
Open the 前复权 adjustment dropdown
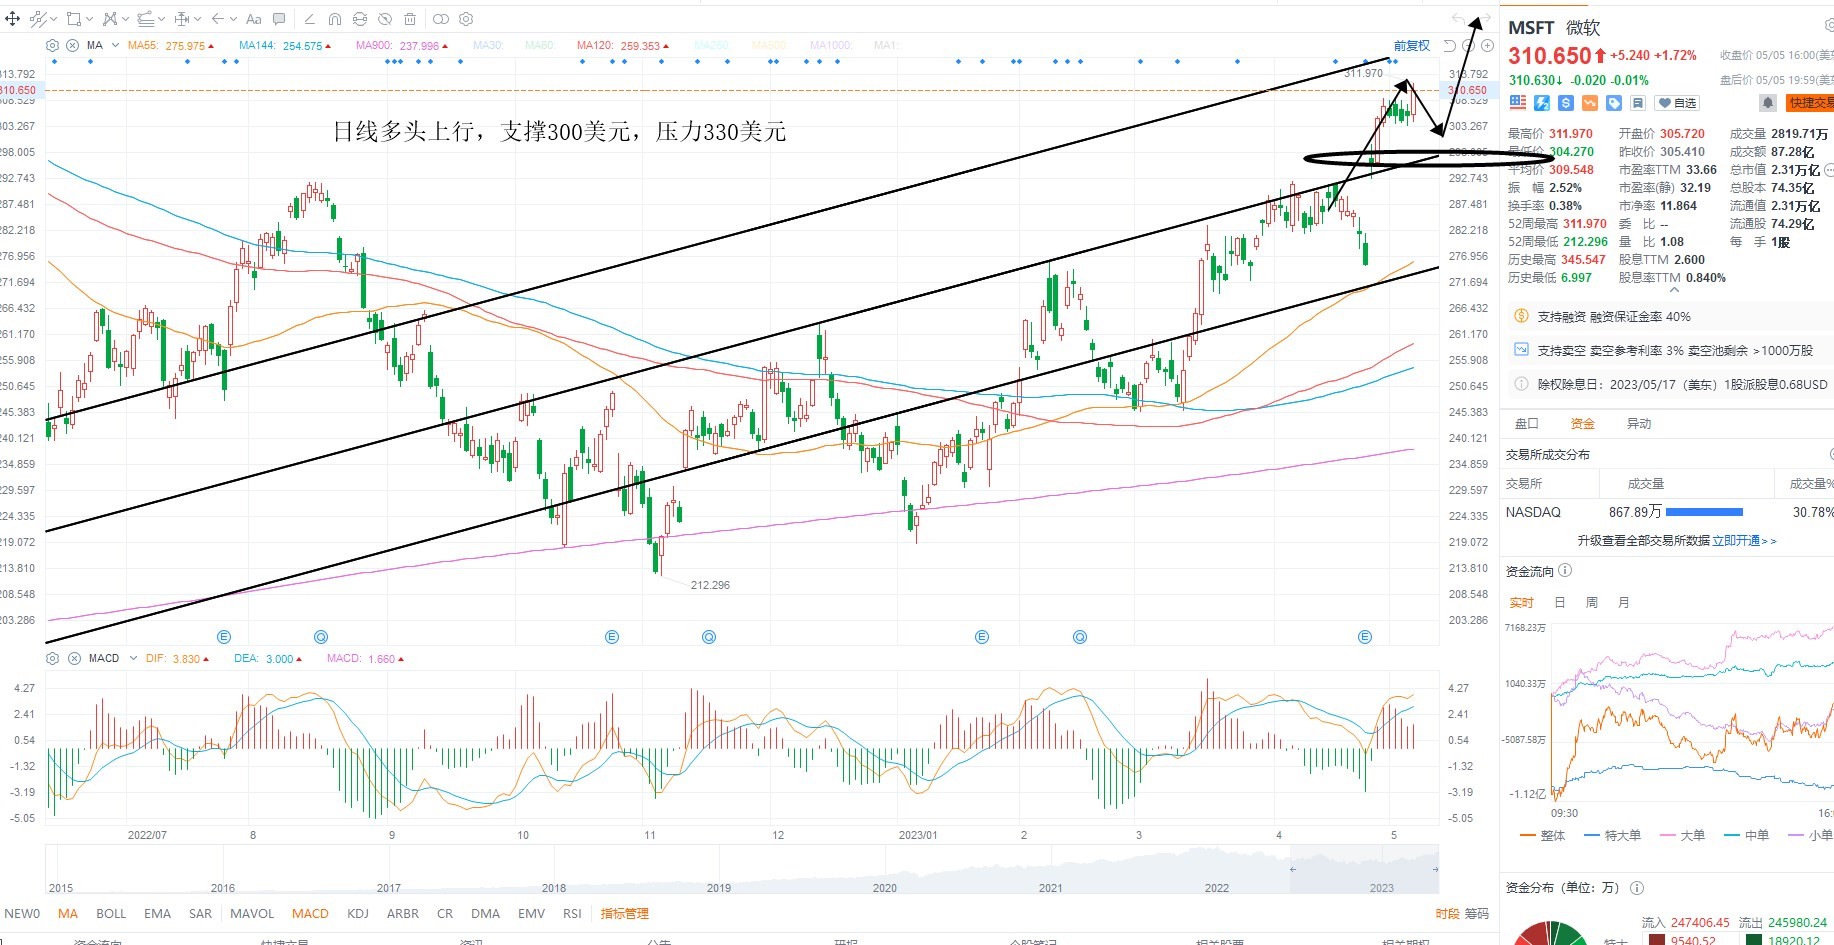(x=1412, y=46)
